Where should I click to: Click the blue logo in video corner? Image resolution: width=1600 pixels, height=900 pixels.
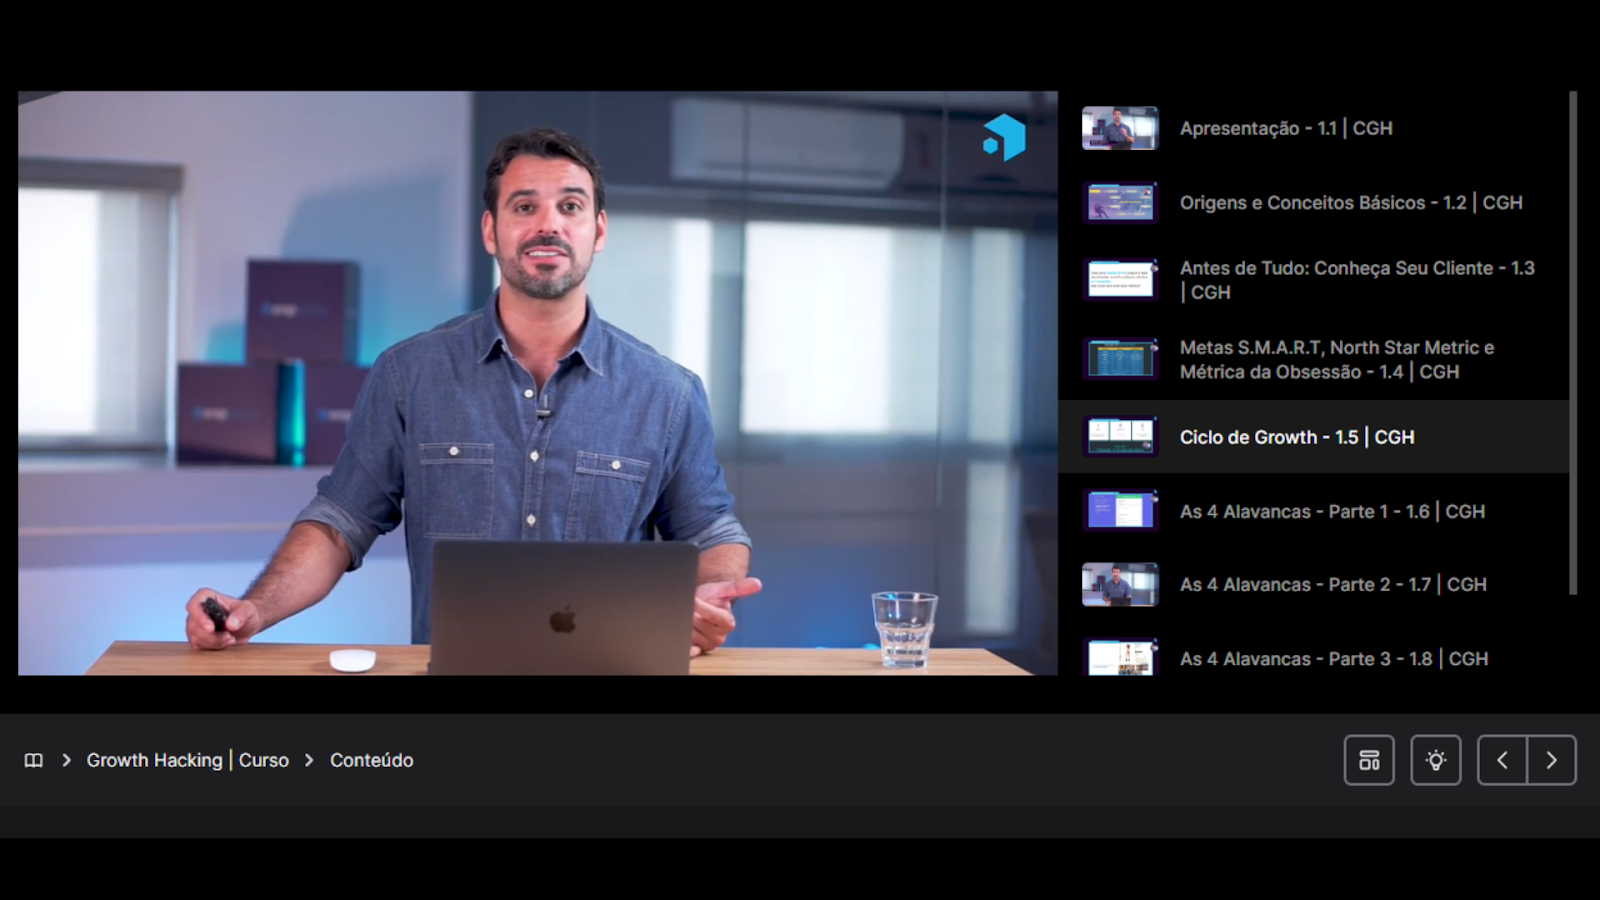tap(1004, 137)
